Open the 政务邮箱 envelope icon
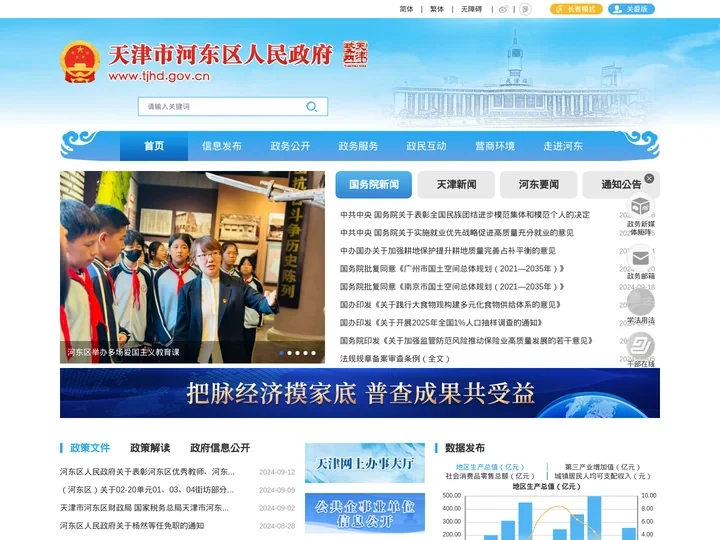This screenshot has height=540, width=720. (640, 258)
